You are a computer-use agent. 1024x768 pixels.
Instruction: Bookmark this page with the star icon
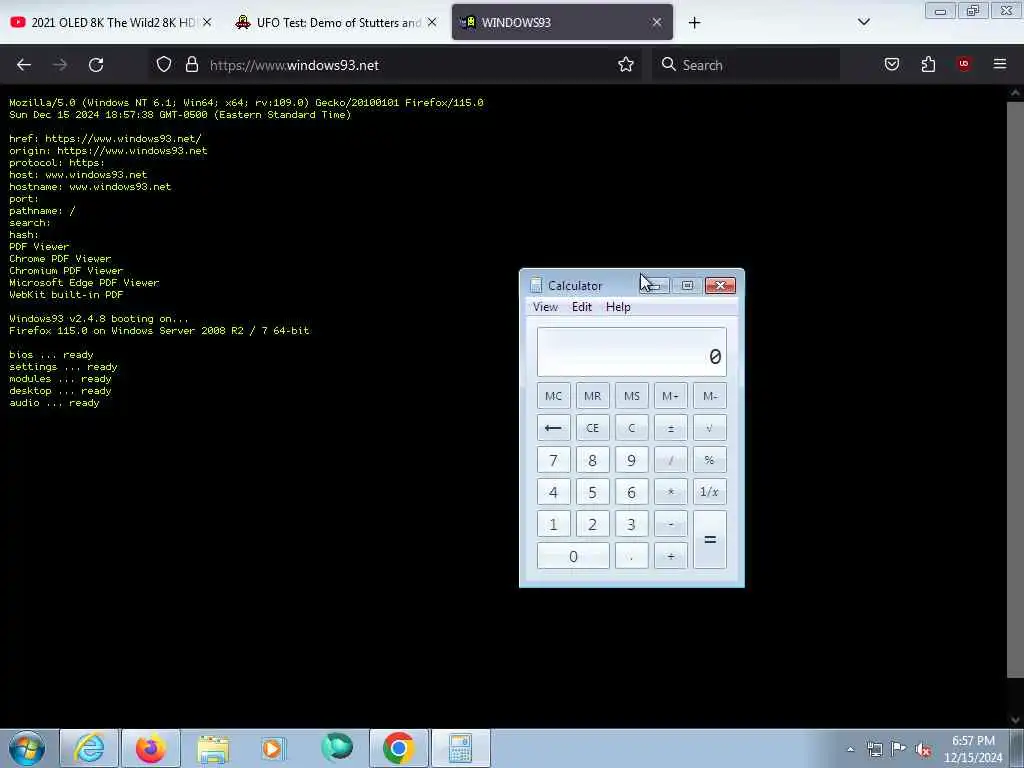click(626, 64)
